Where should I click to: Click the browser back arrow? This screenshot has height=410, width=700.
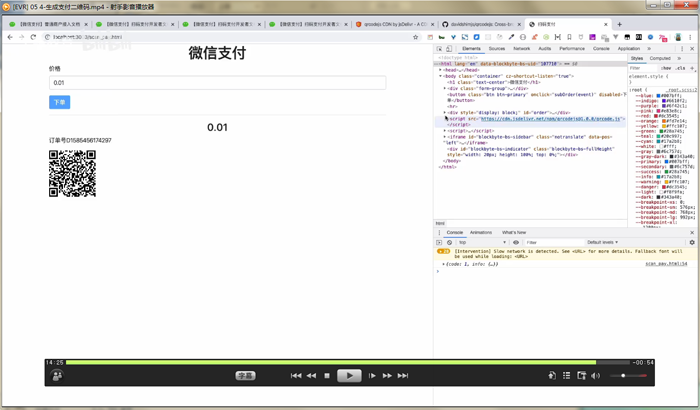pos(10,37)
